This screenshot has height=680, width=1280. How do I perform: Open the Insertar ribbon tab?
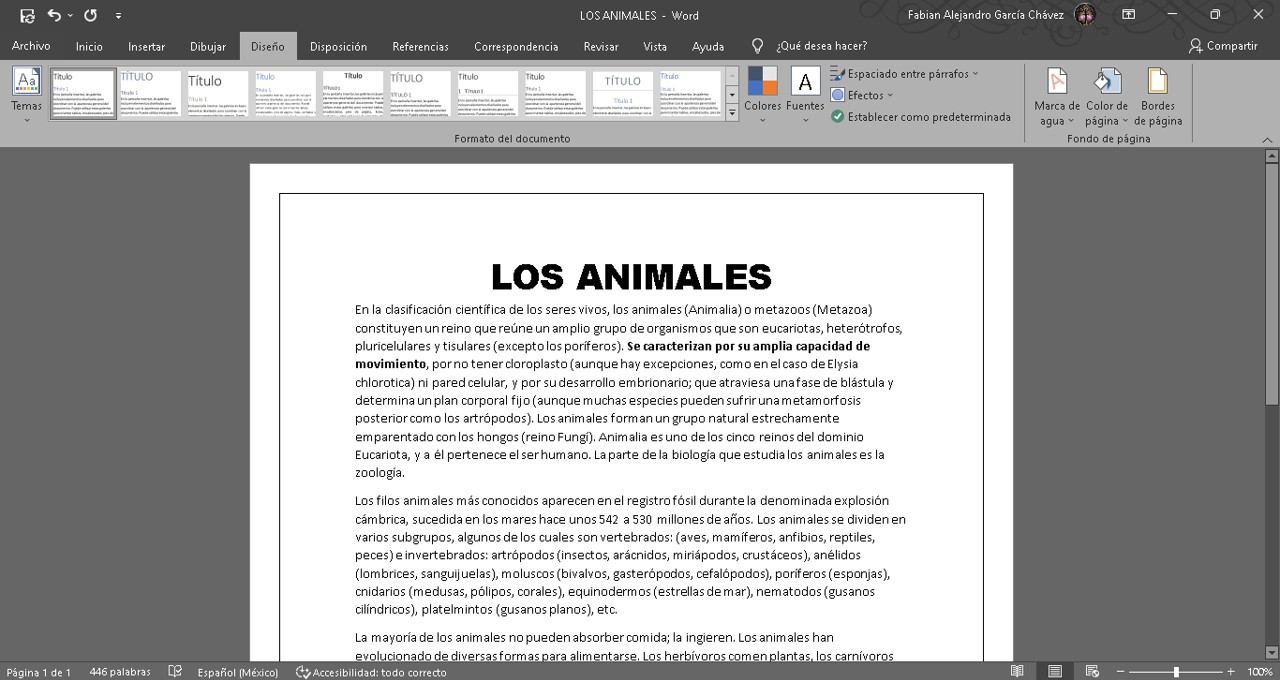tap(146, 46)
